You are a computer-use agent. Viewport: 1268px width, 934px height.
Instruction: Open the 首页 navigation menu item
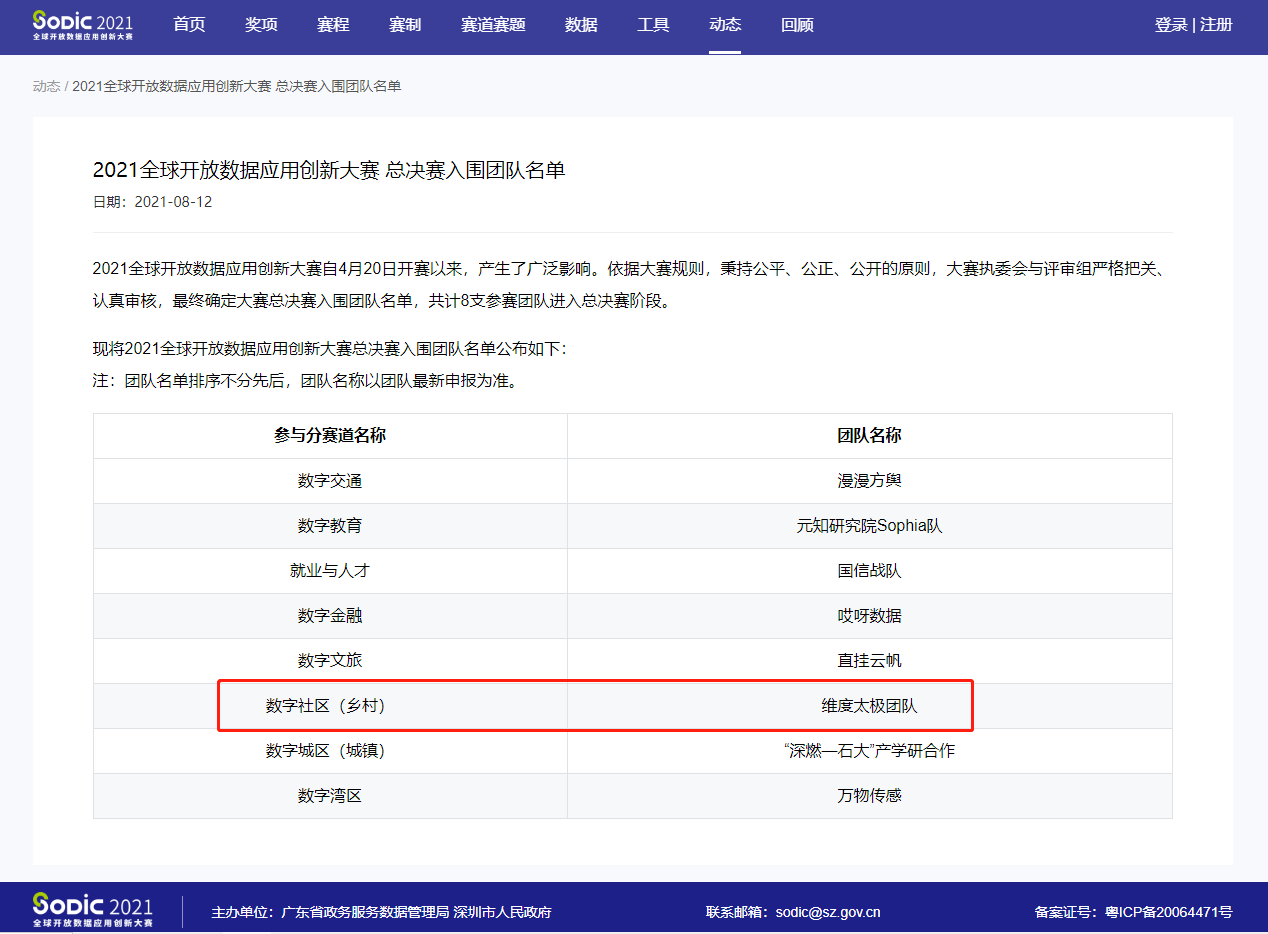(x=189, y=25)
